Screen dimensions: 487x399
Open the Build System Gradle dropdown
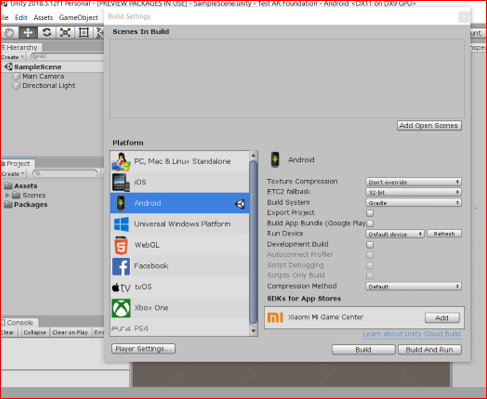(413, 202)
